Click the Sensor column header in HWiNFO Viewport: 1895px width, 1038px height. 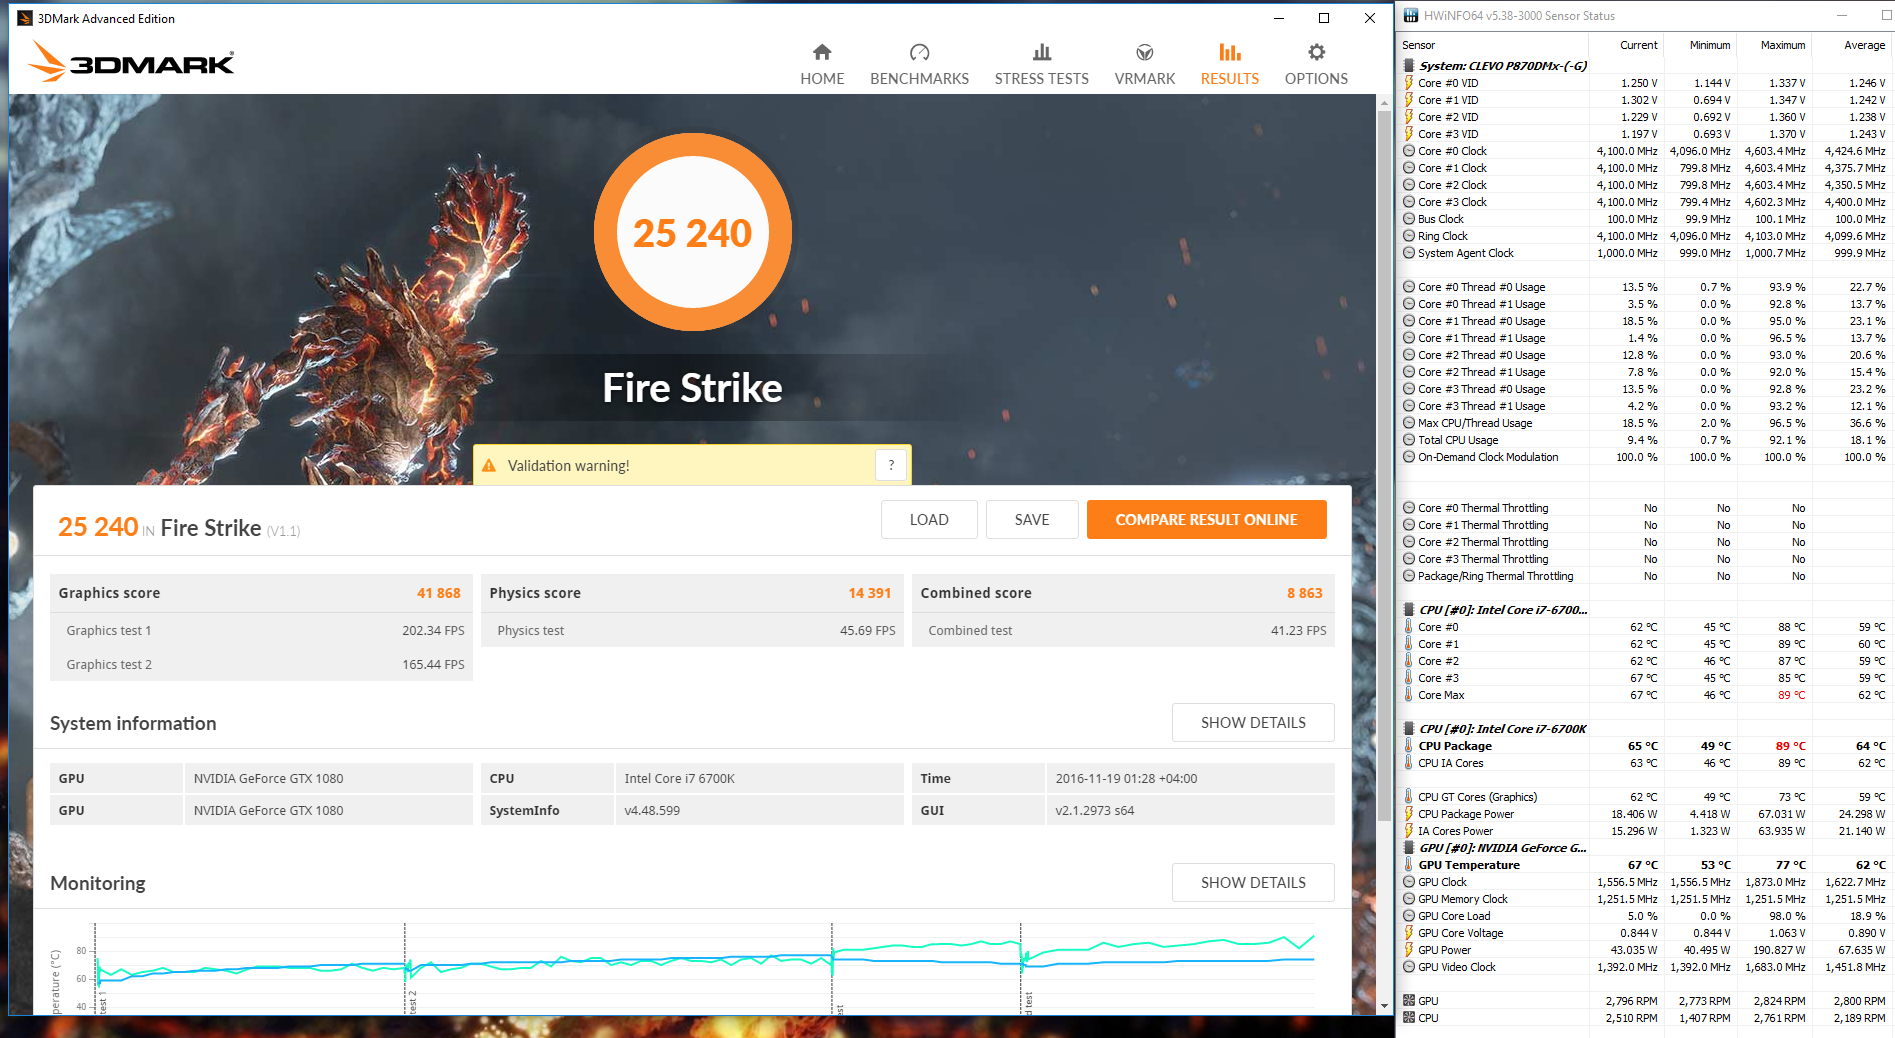(1418, 45)
